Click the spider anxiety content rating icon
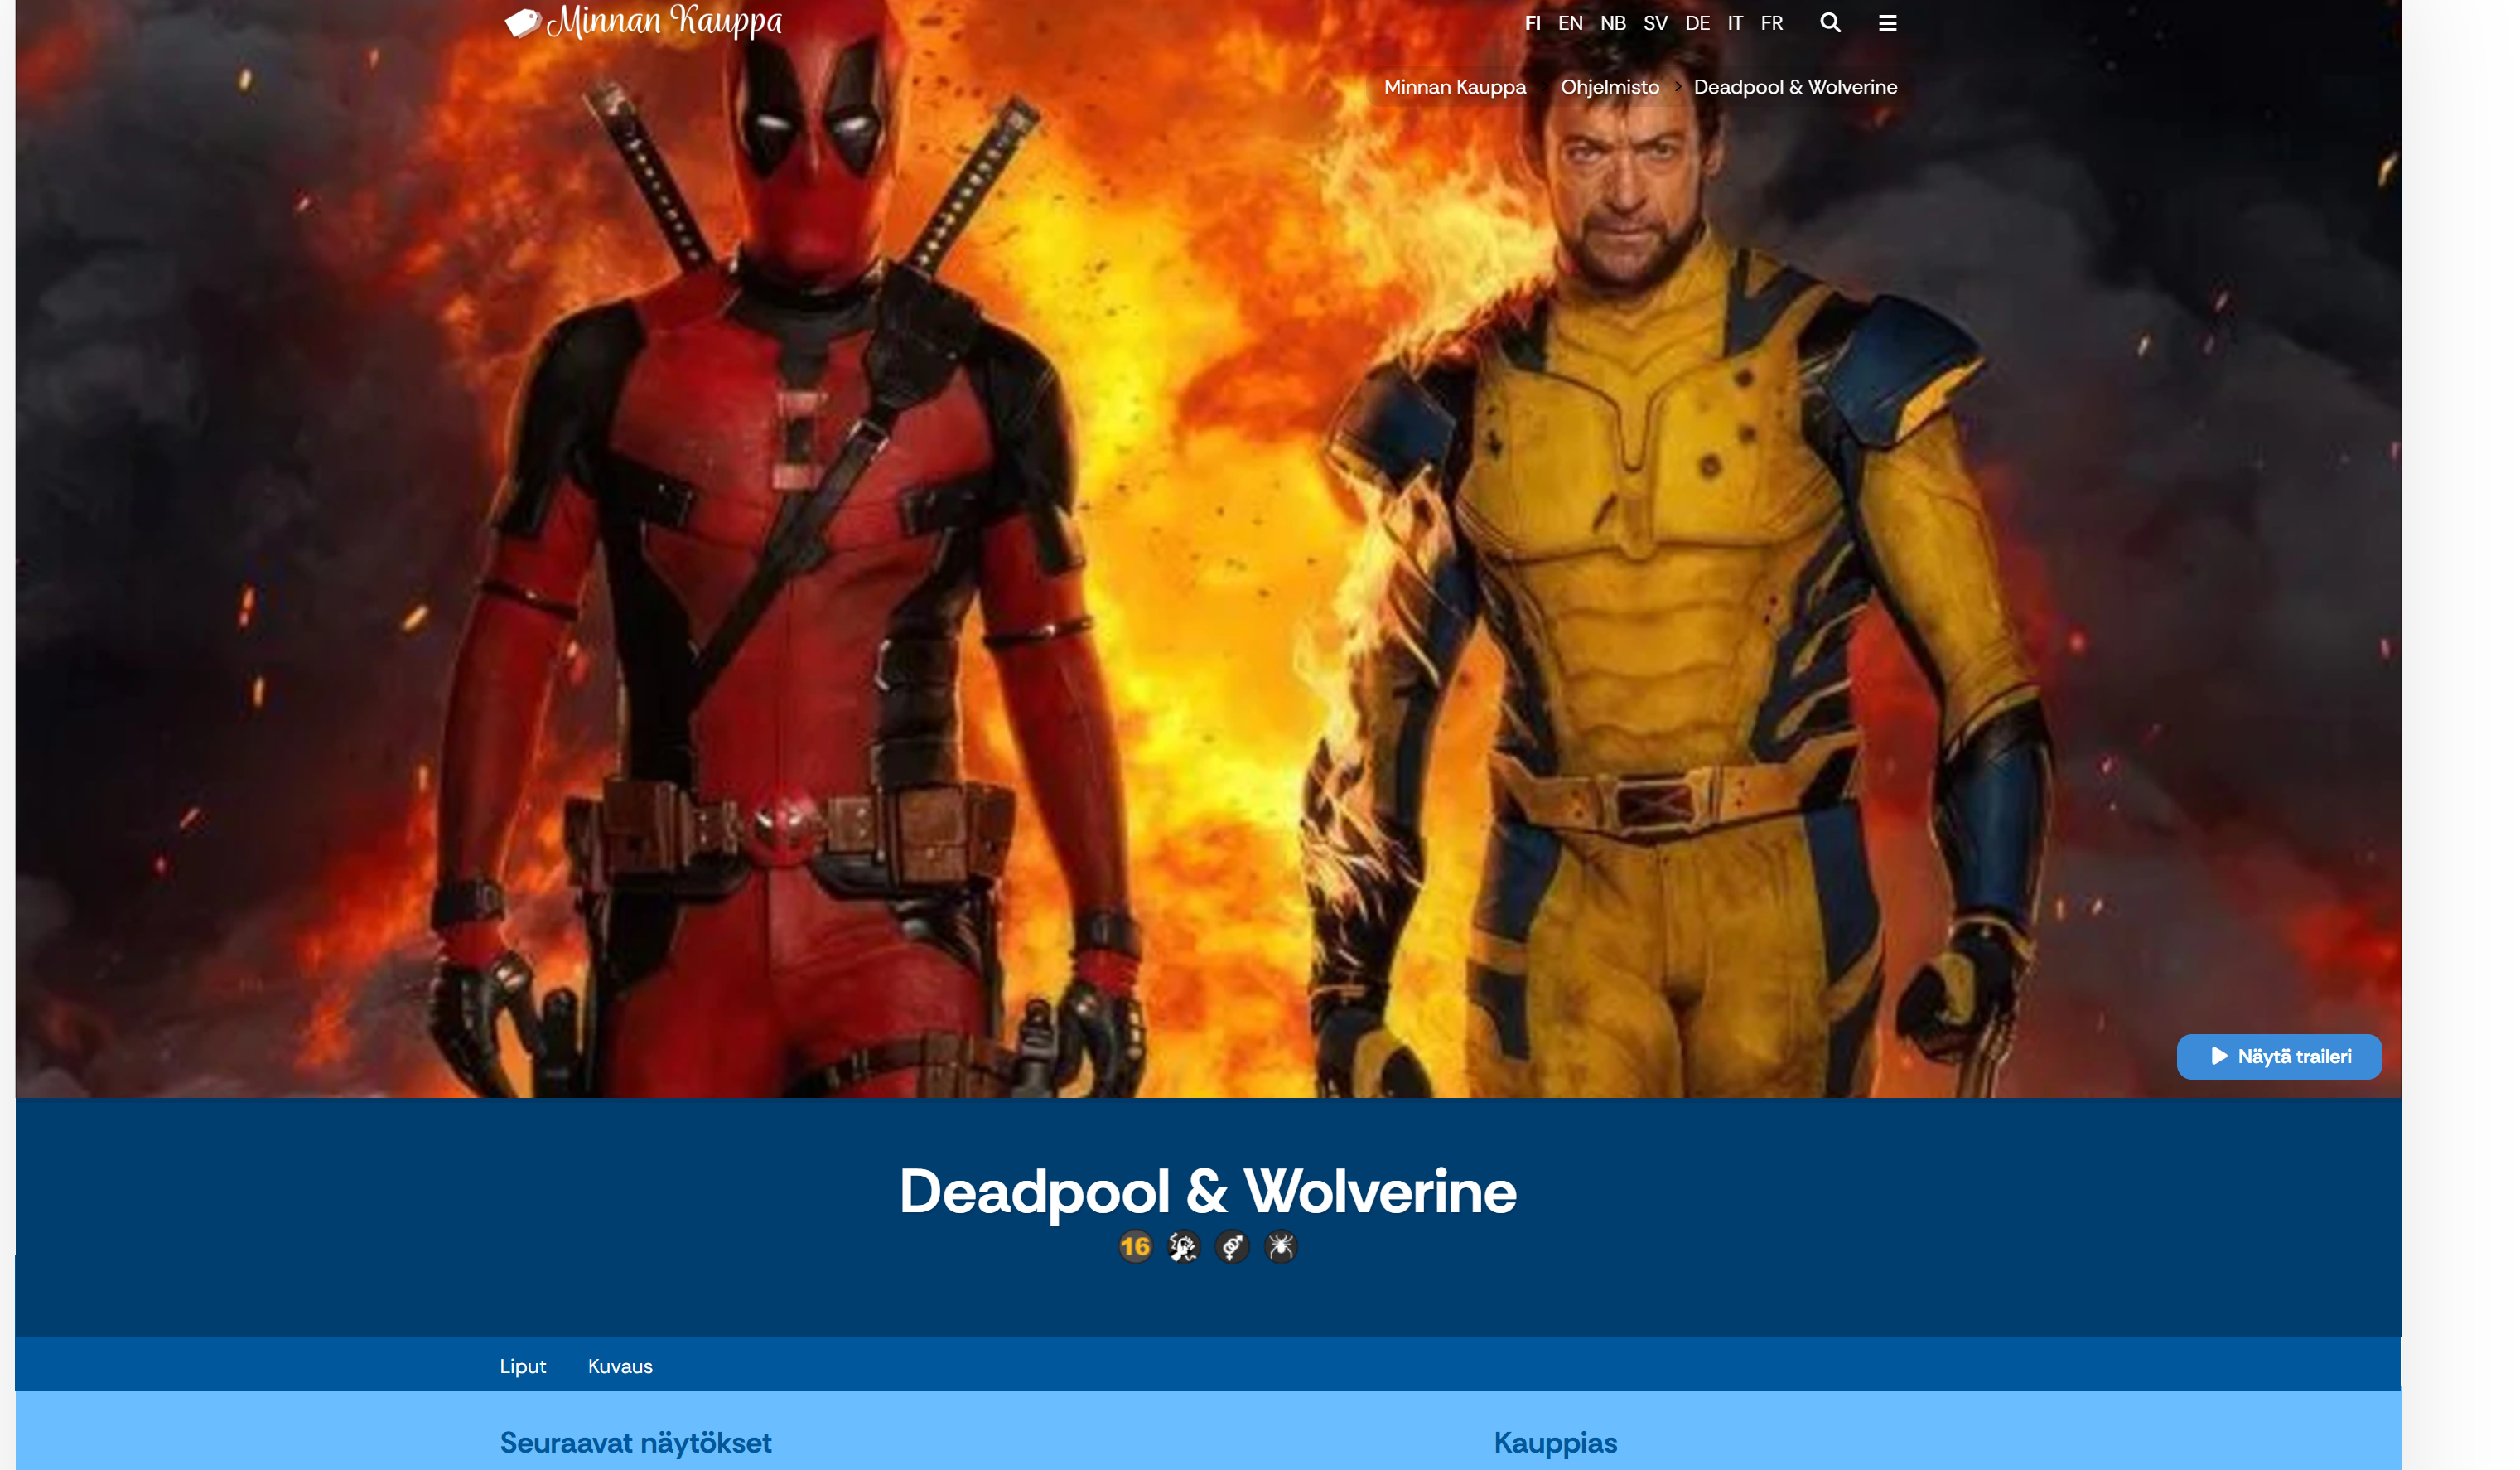The width and height of the screenshot is (2520, 1470). [x=1281, y=1247]
